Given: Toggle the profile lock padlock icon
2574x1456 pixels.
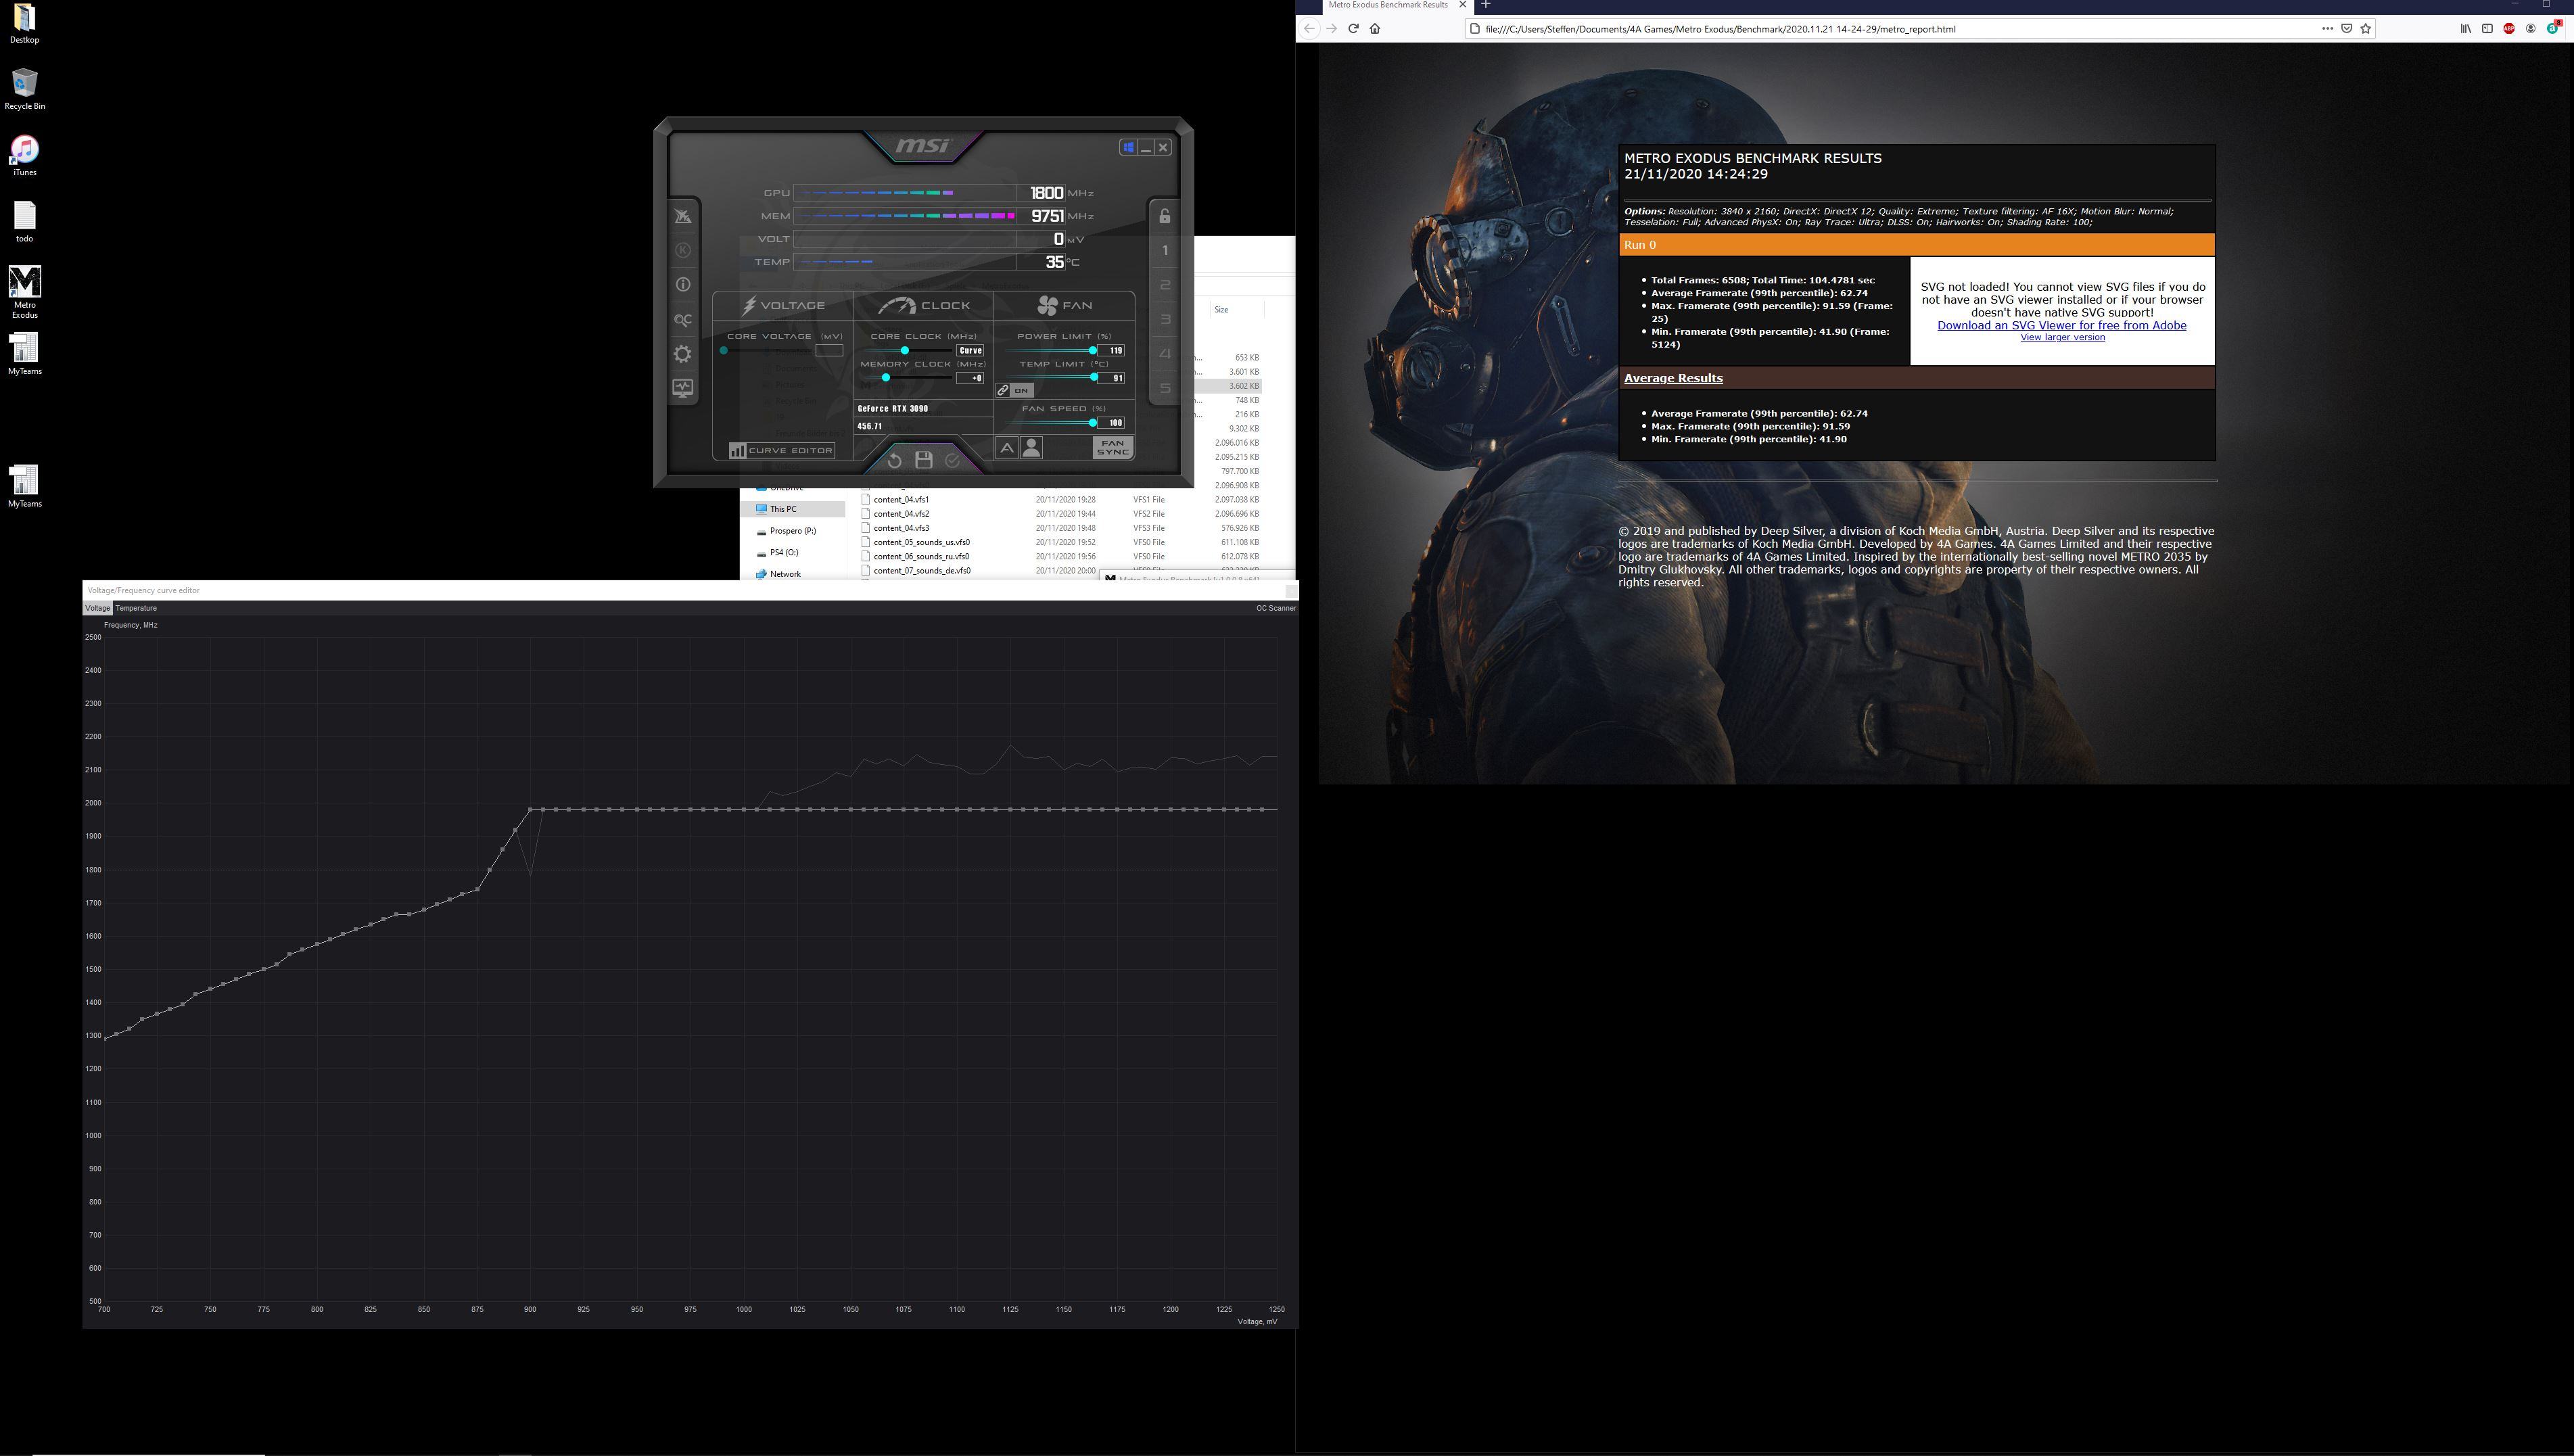Looking at the screenshot, I should click(1165, 215).
